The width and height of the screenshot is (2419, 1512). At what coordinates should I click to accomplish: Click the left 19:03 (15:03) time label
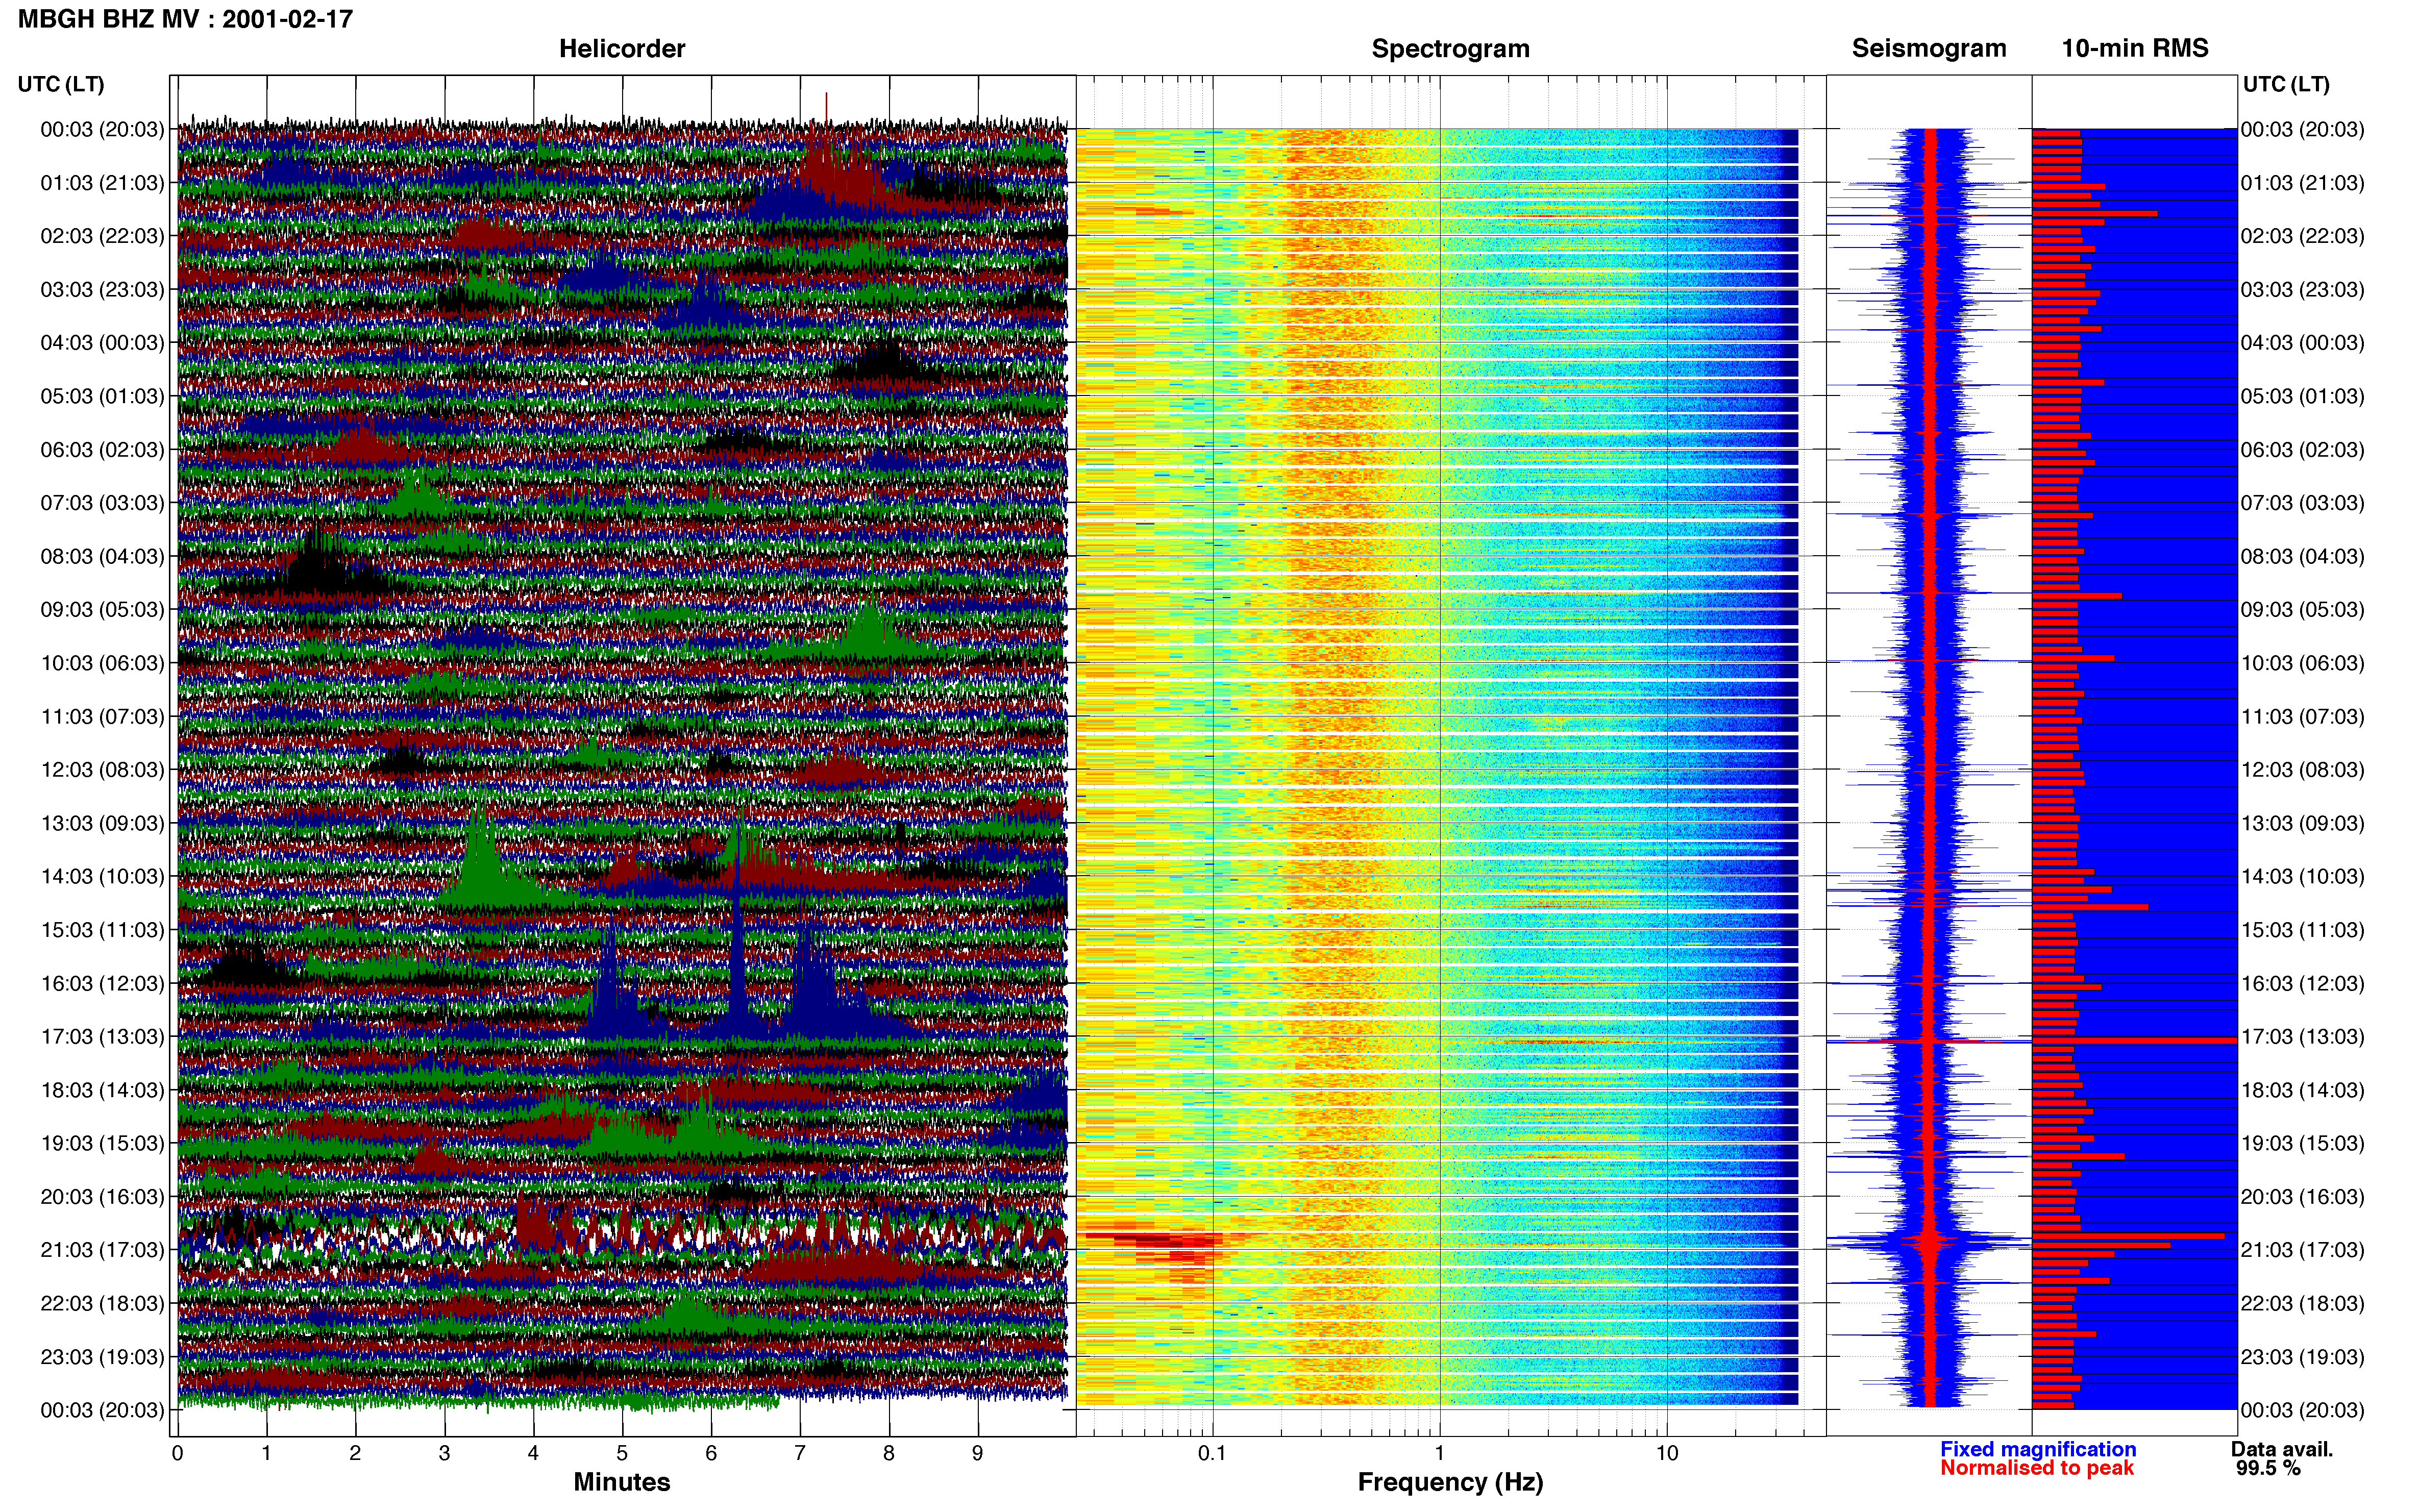102,1143
